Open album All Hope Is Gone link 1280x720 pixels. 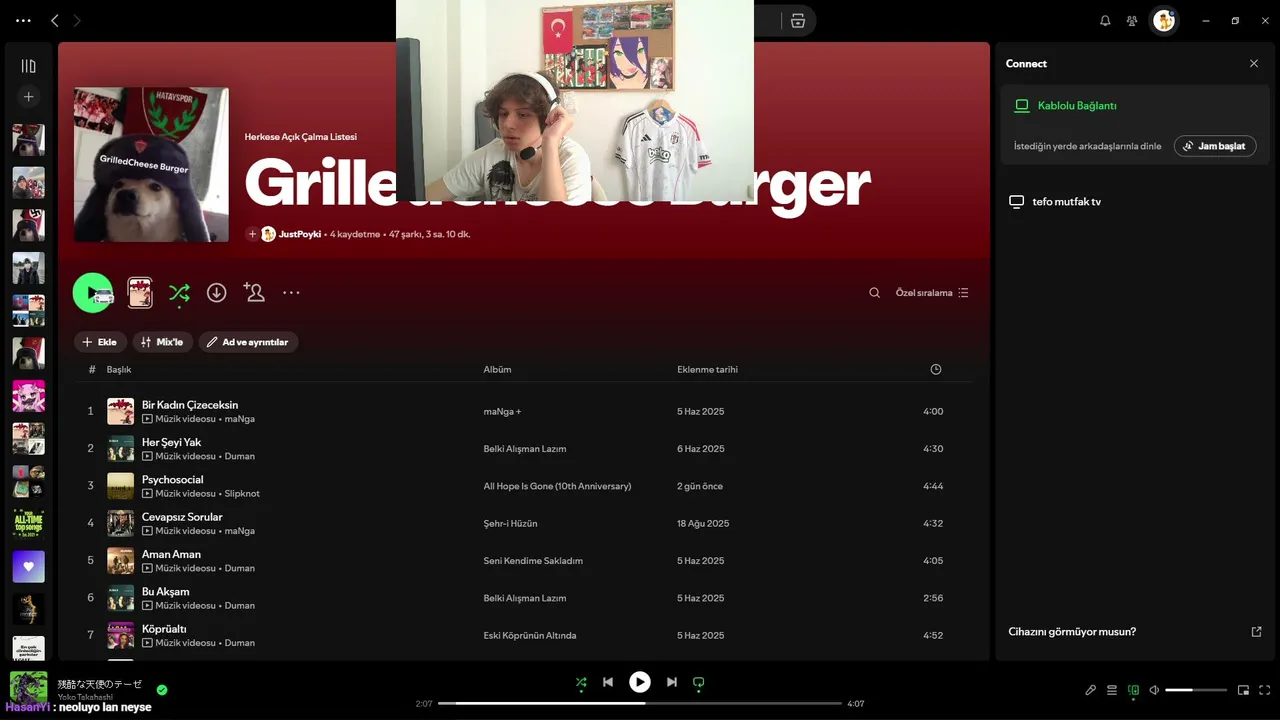(x=557, y=486)
